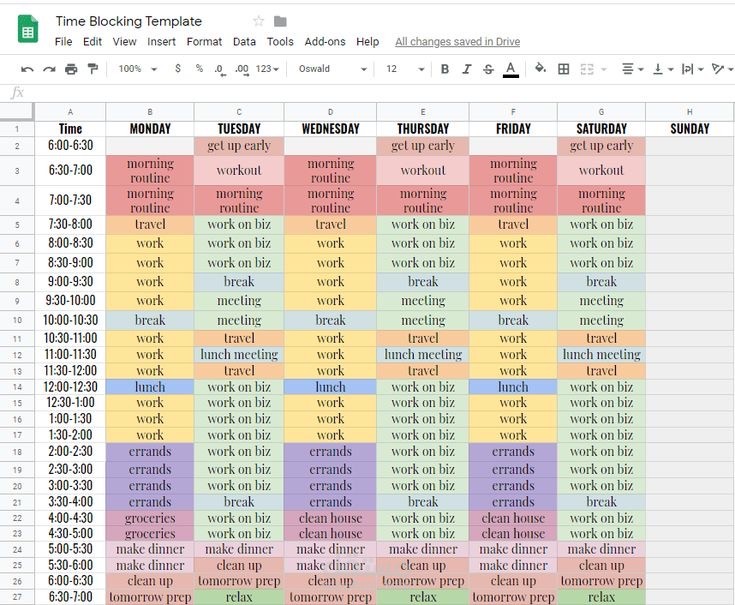Star the Time Blocking Template document
Viewport: 735px width, 605px height.
pos(258,21)
